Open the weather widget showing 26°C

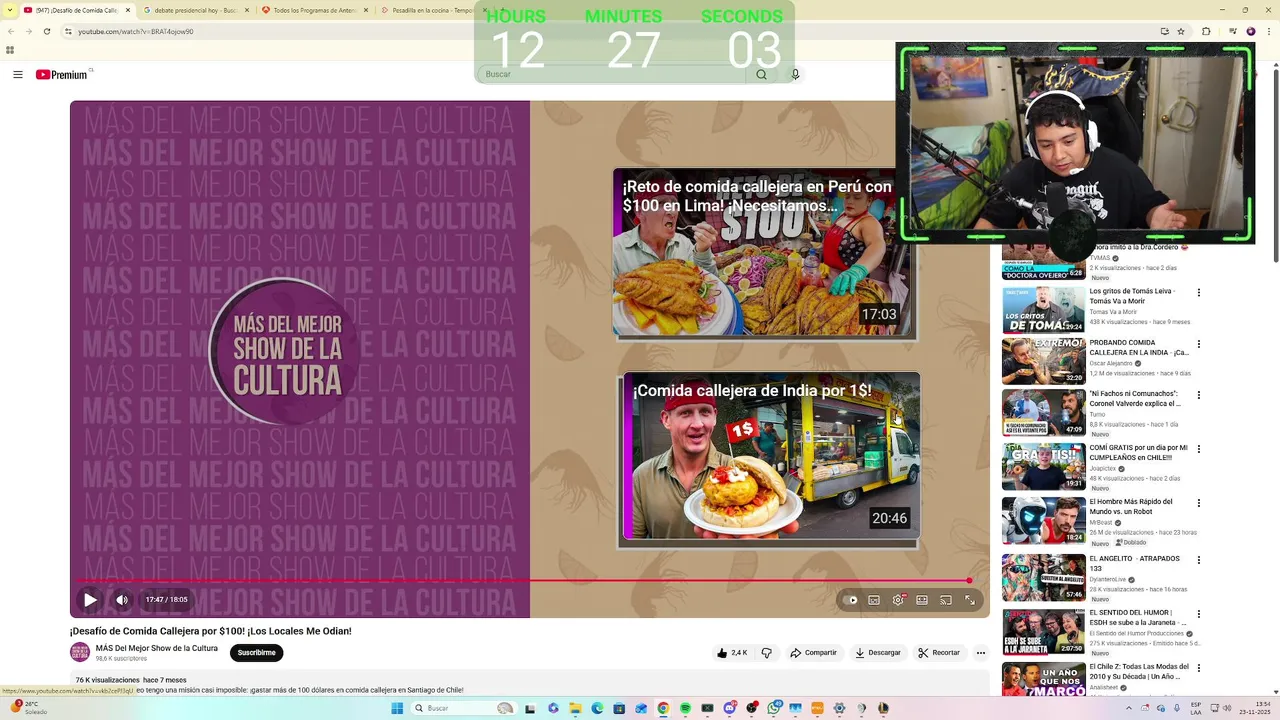coord(30,707)
